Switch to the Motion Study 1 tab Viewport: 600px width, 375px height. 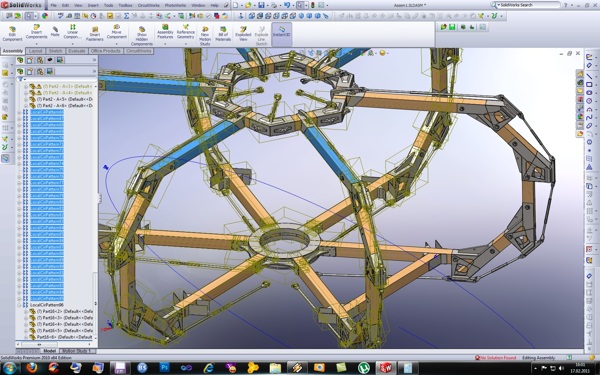pos(76,351)
